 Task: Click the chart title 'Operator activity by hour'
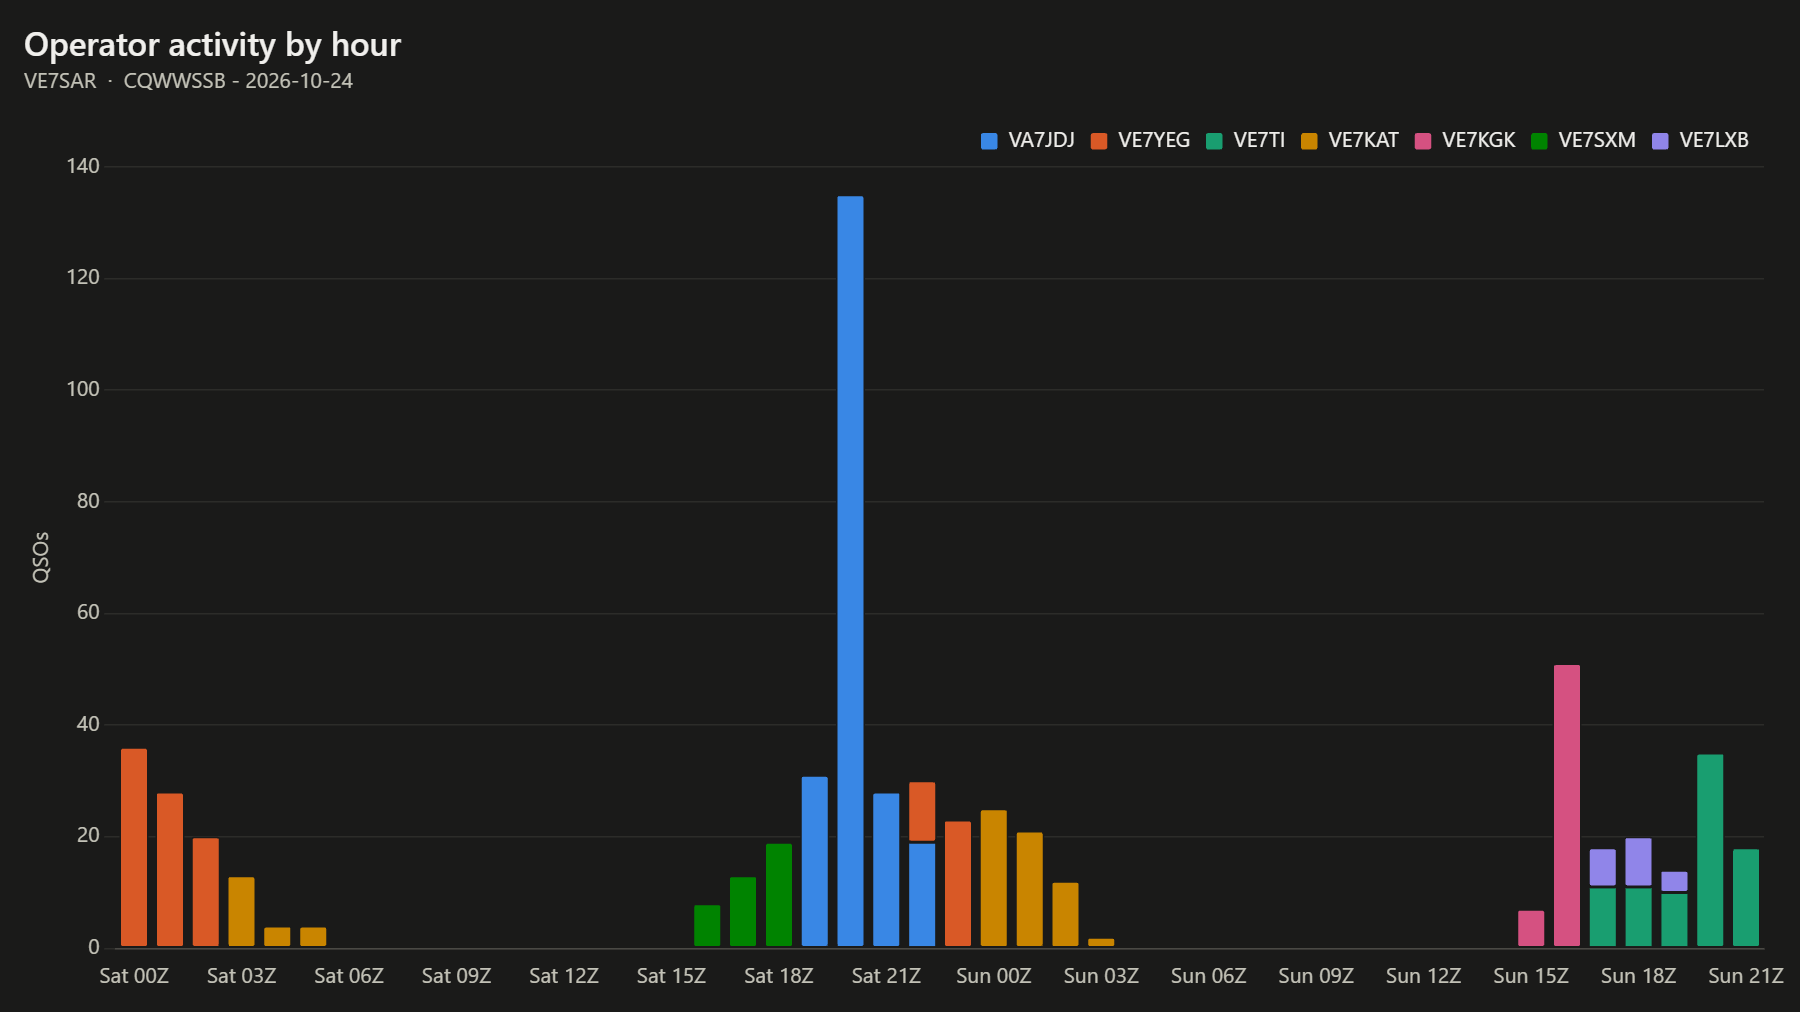point(212,45)
